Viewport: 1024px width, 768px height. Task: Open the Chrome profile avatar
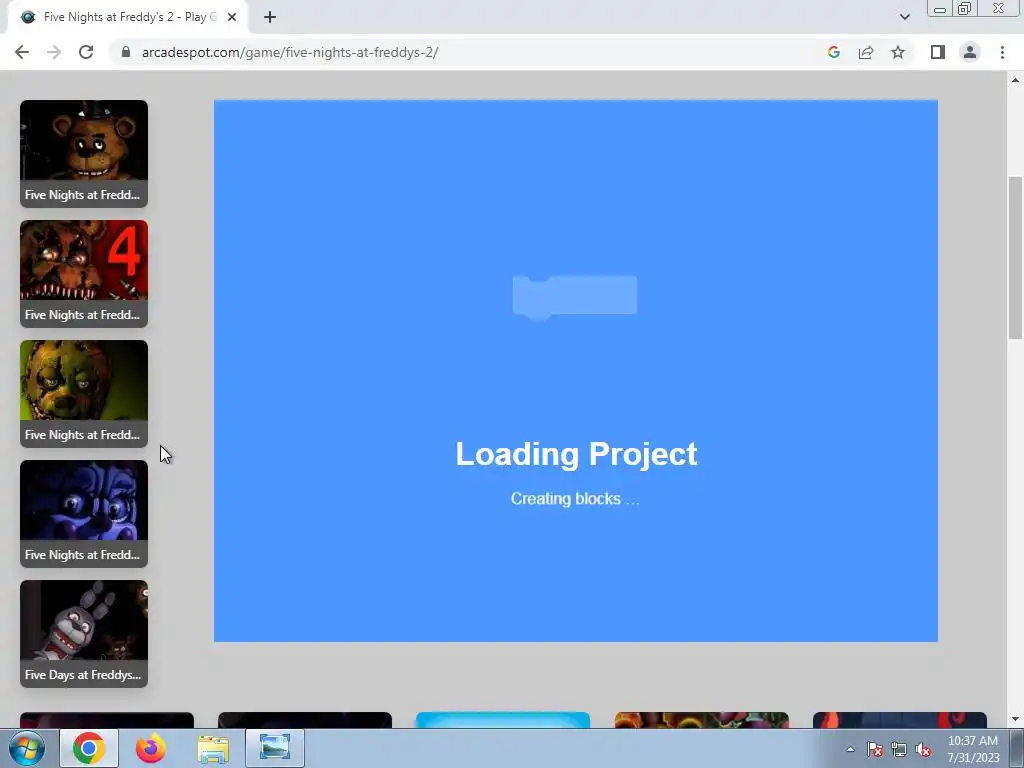click(x=970, y=52)
